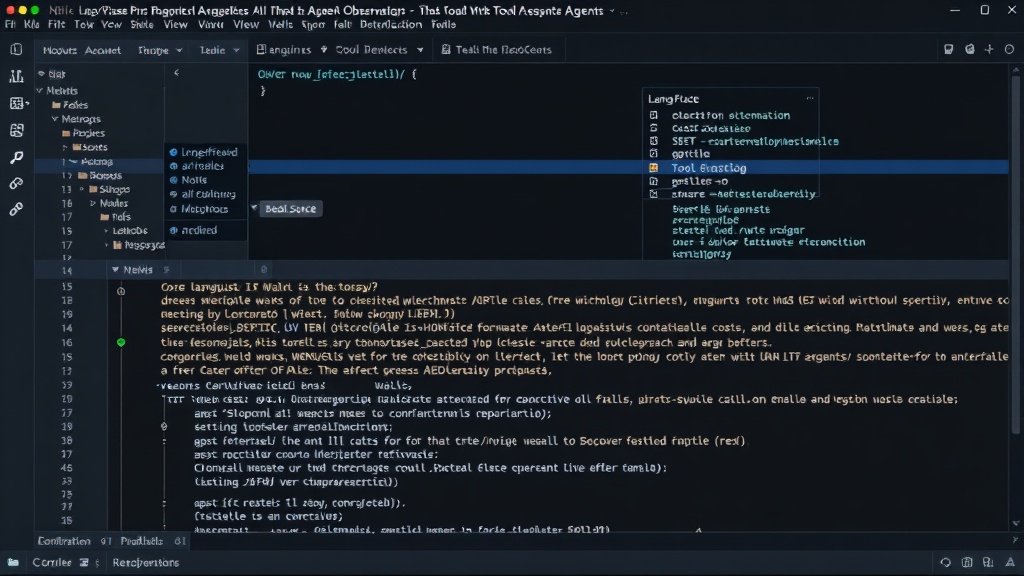This screenshot has width=1024, height=576.
Task: Select the artreeles radio option
Action: pos(174,166)
